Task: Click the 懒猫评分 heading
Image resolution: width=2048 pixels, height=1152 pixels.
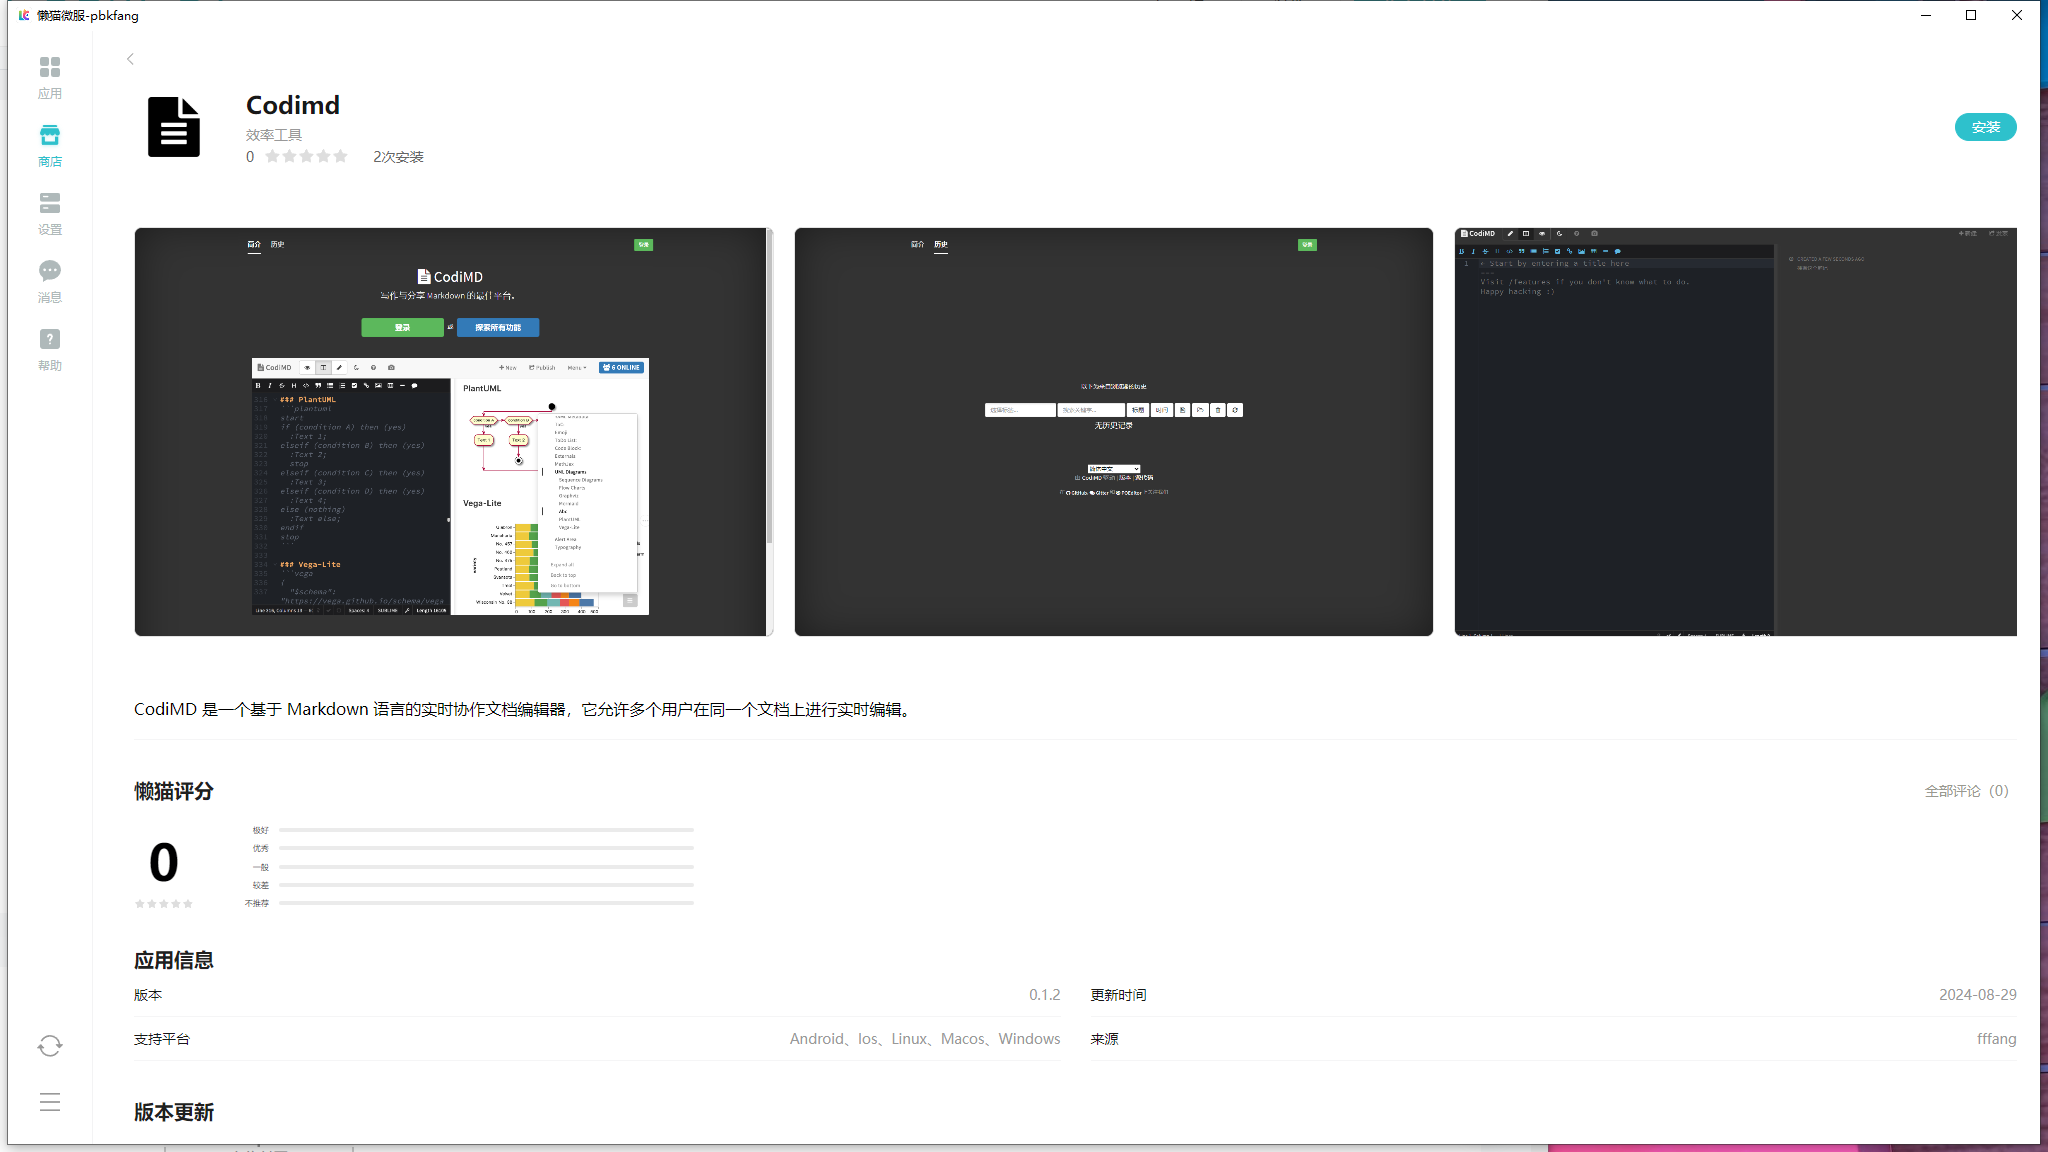Action: (x=174, y=791)
